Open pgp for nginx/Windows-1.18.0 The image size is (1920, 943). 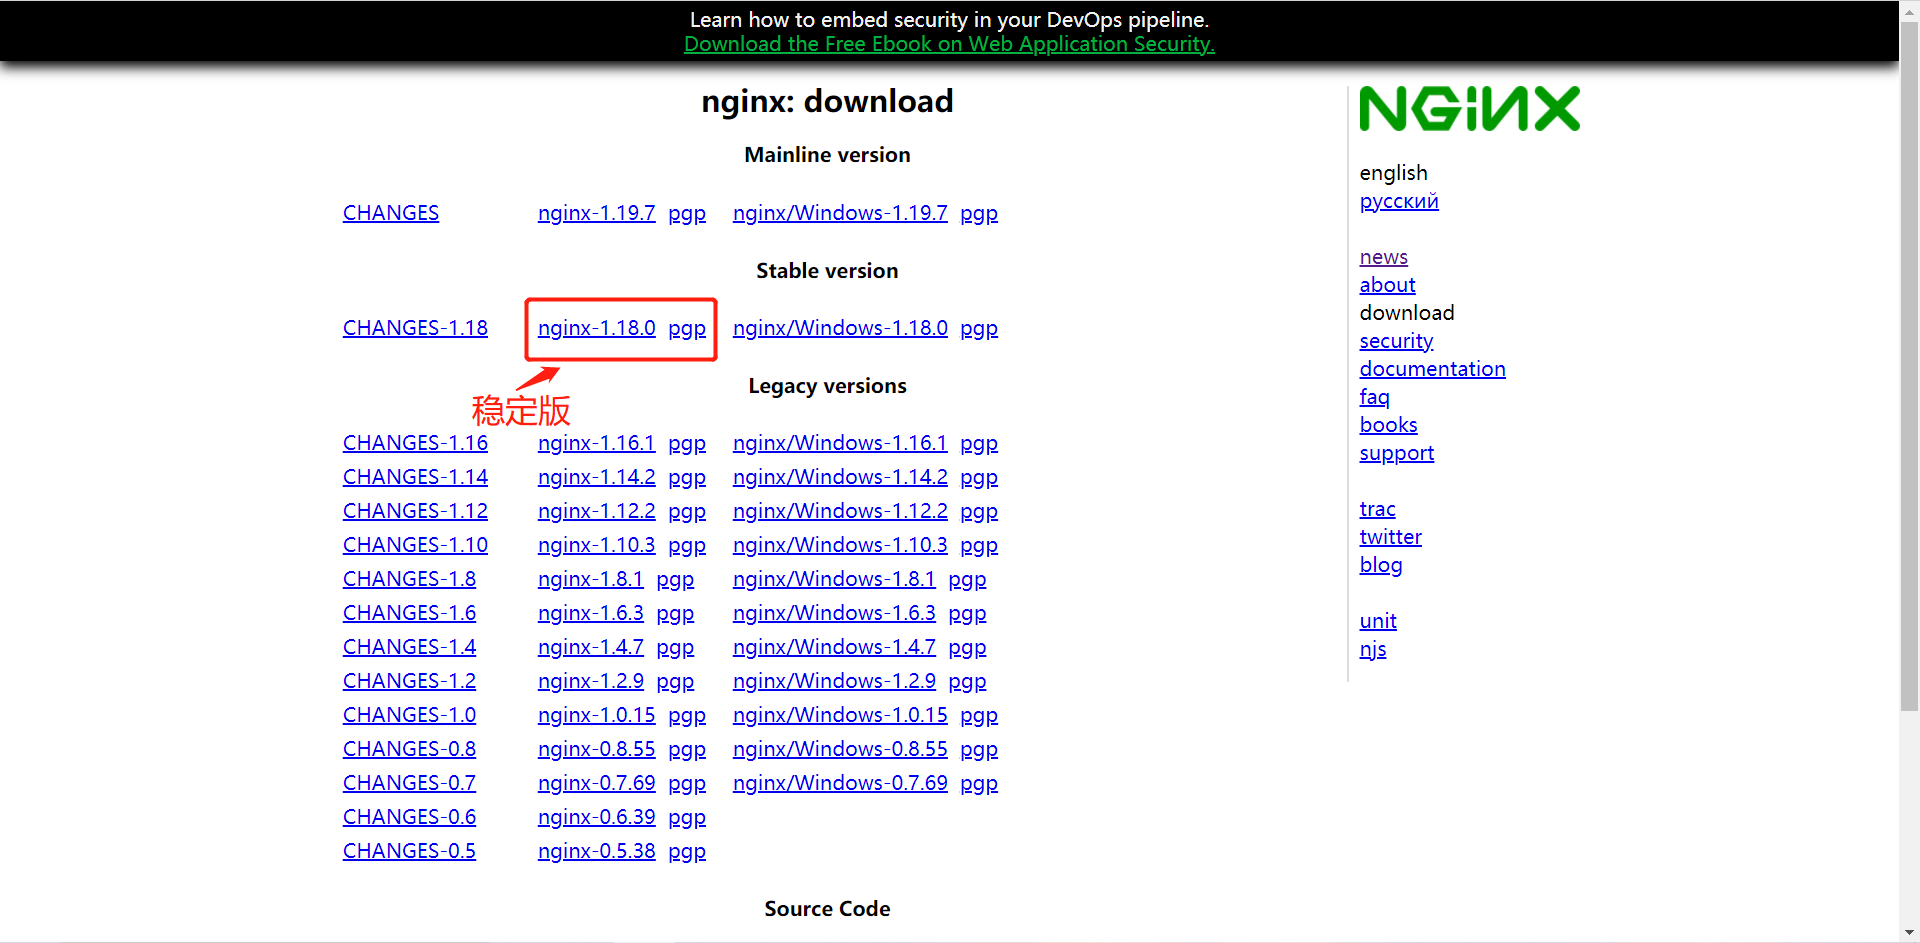979,328
